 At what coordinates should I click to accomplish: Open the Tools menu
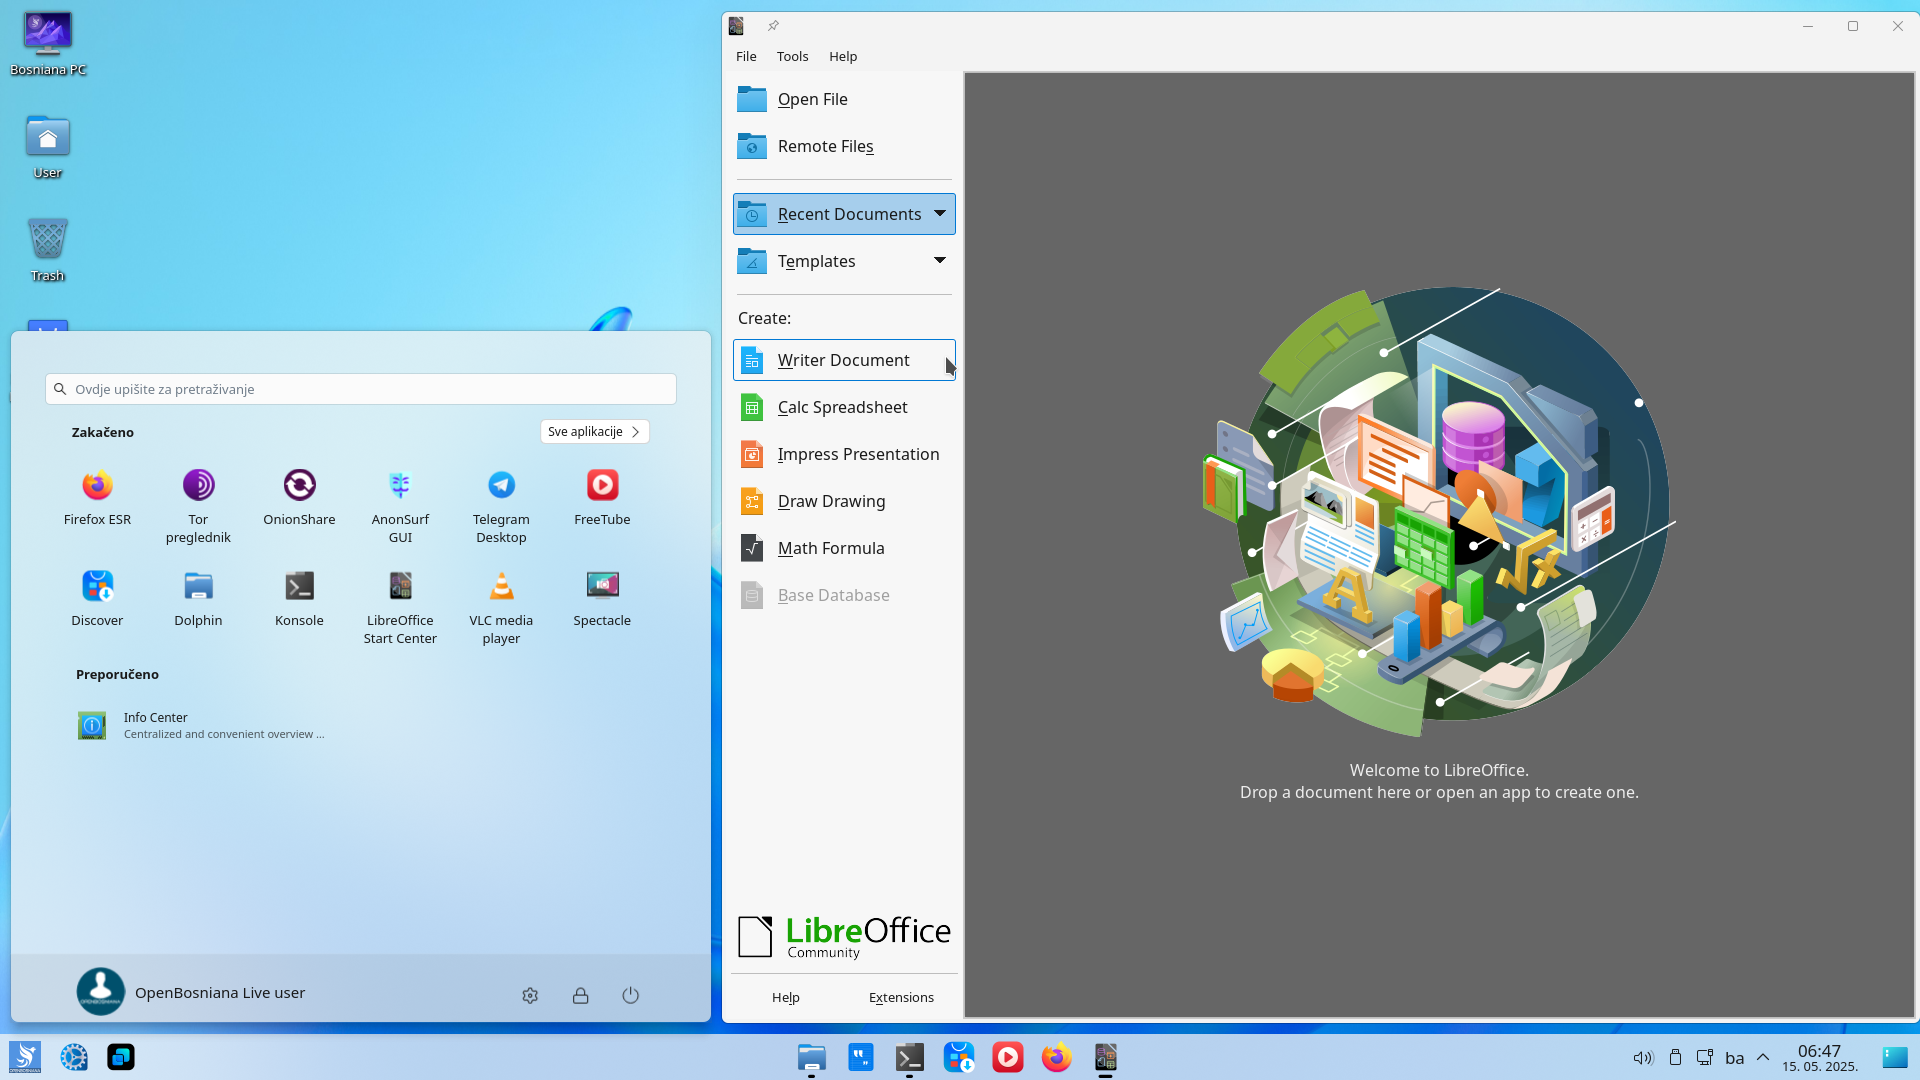(792, 56)
